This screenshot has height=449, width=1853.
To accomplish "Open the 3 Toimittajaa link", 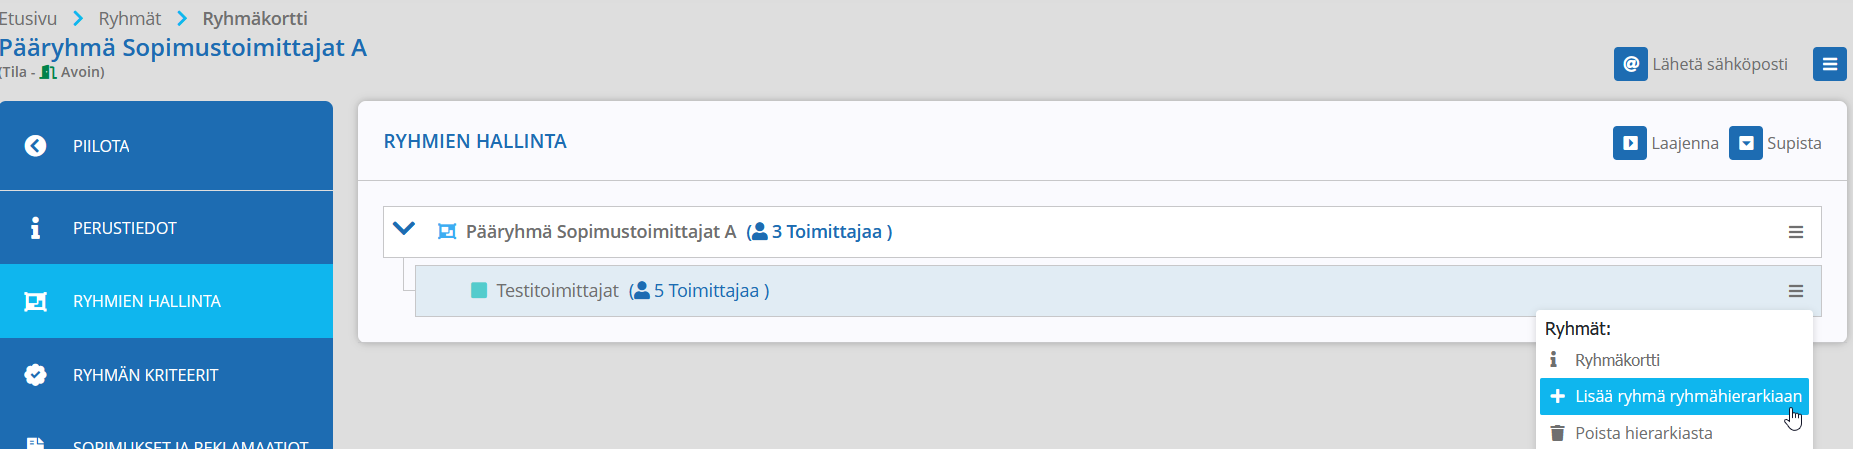I will click(819, 232).
